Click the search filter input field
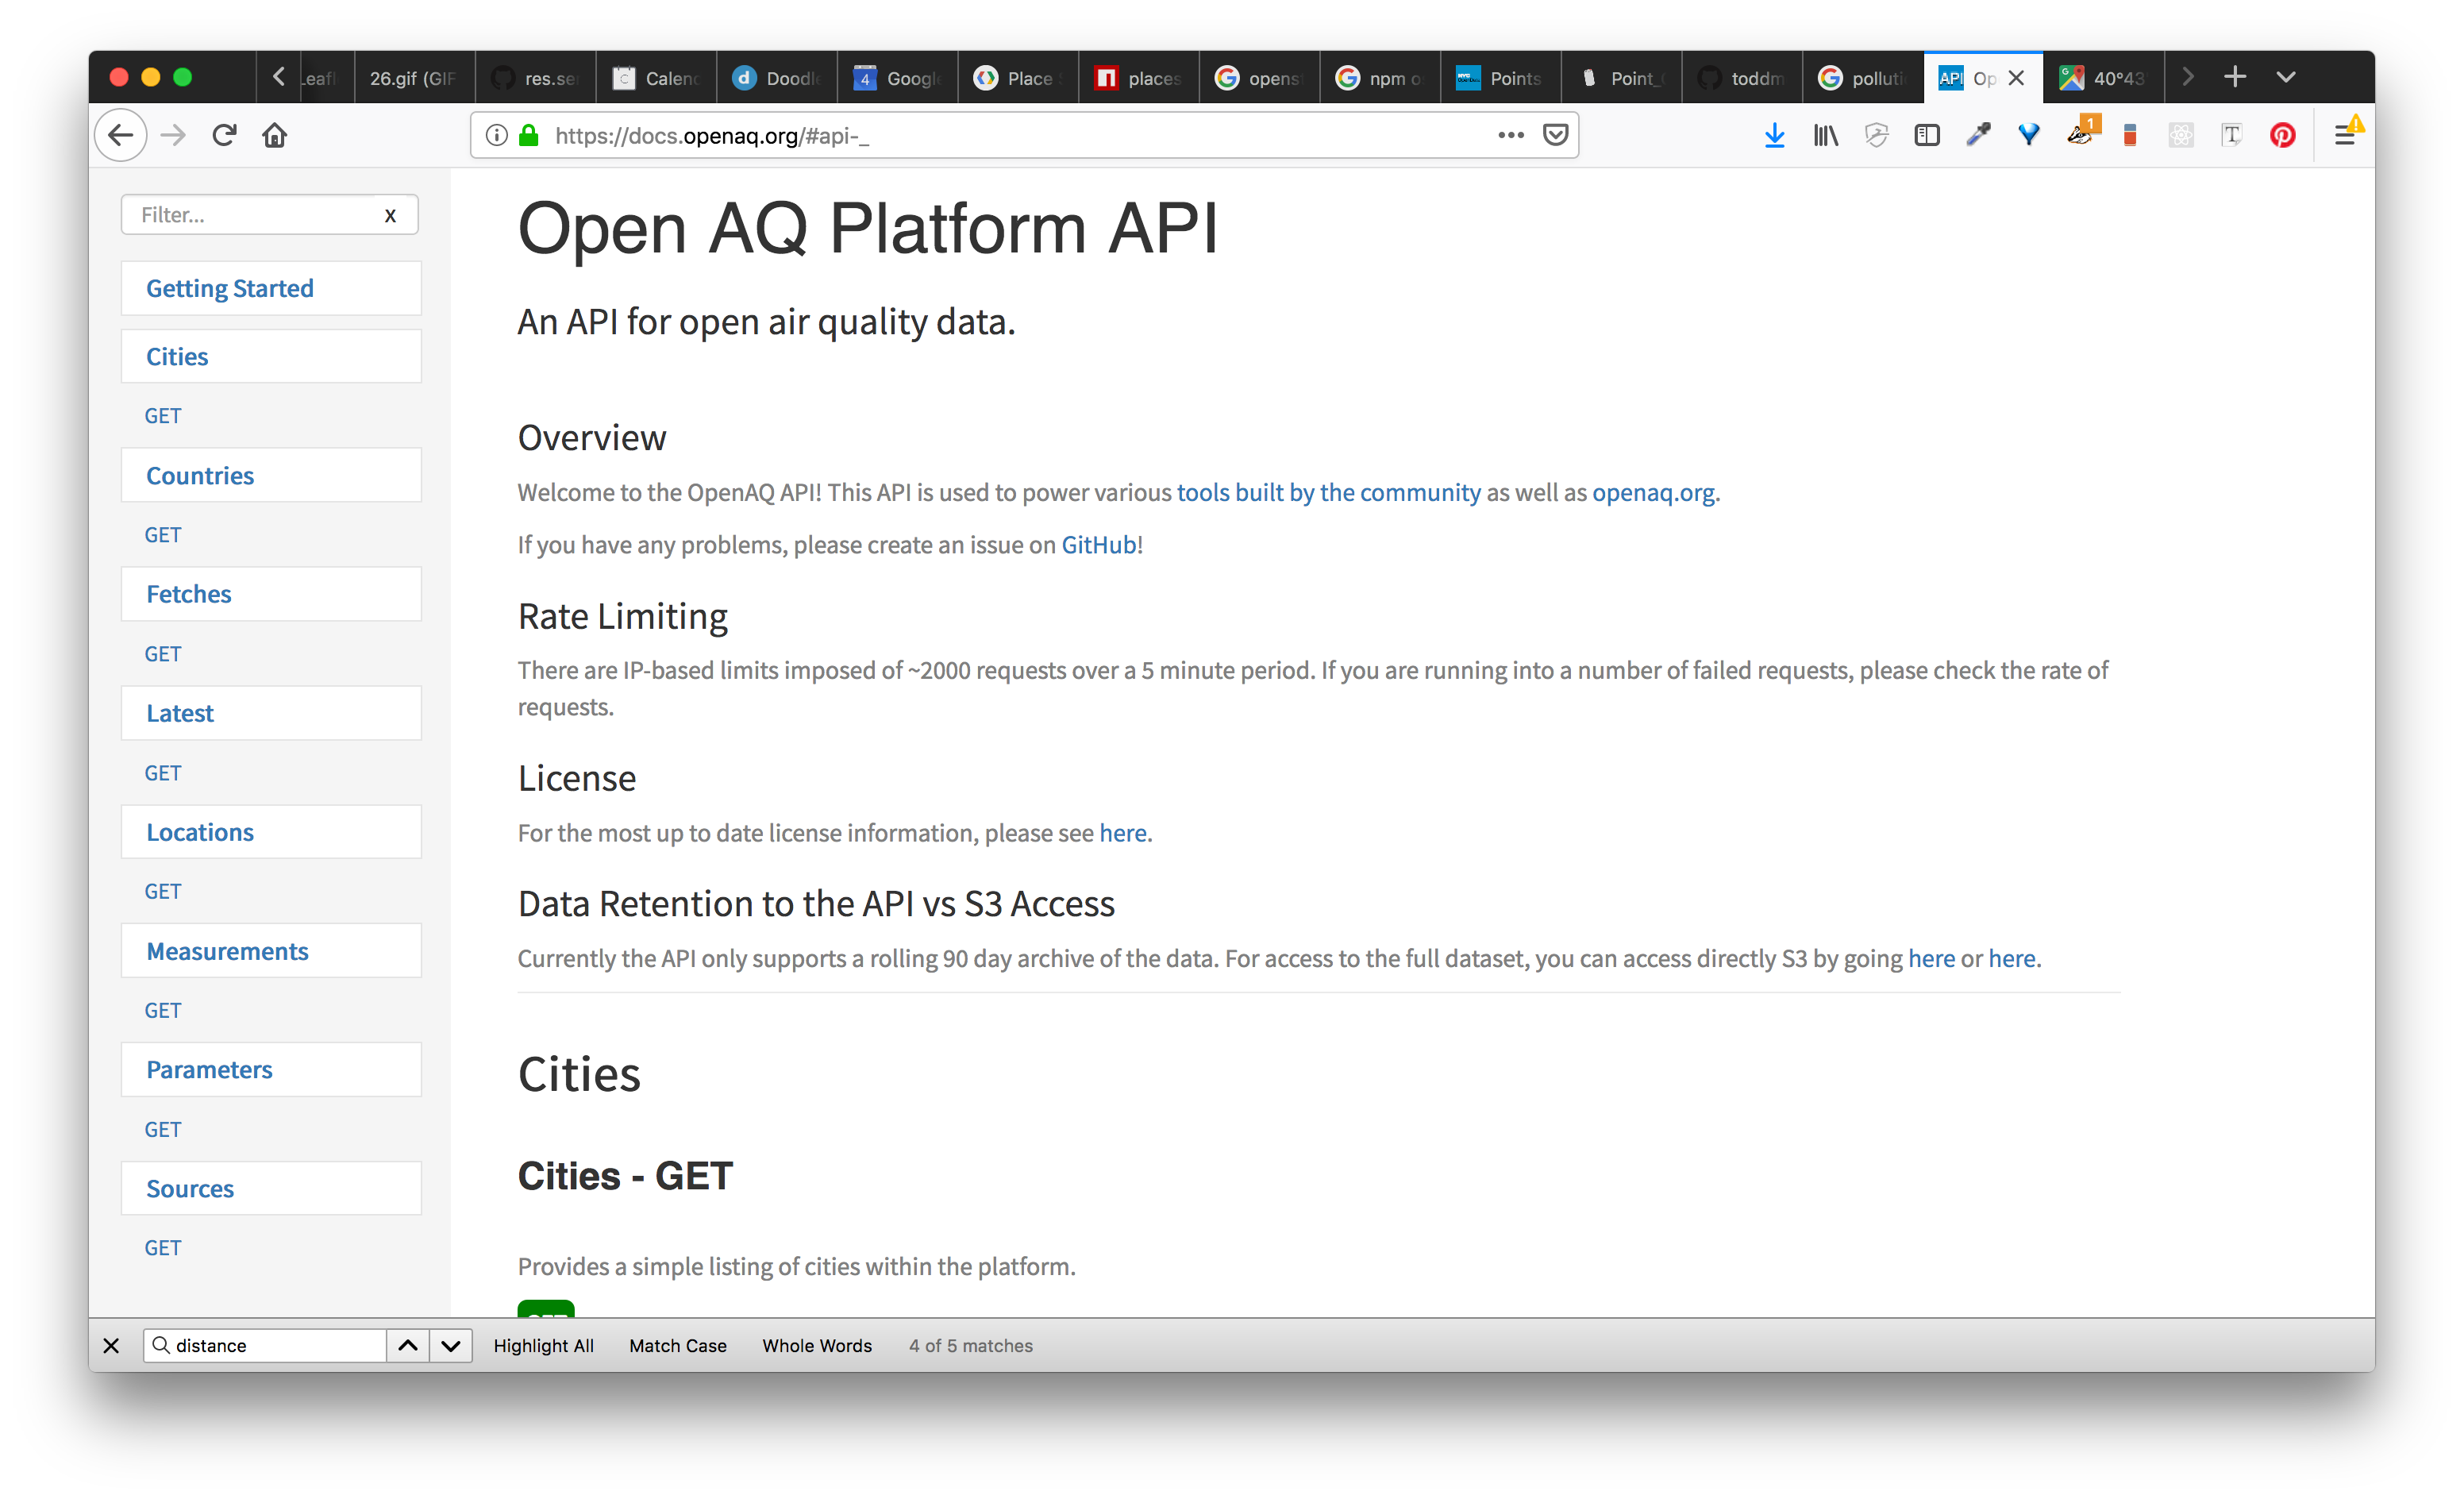The width and height of the screenshot is (2464, 1499). 259,214
